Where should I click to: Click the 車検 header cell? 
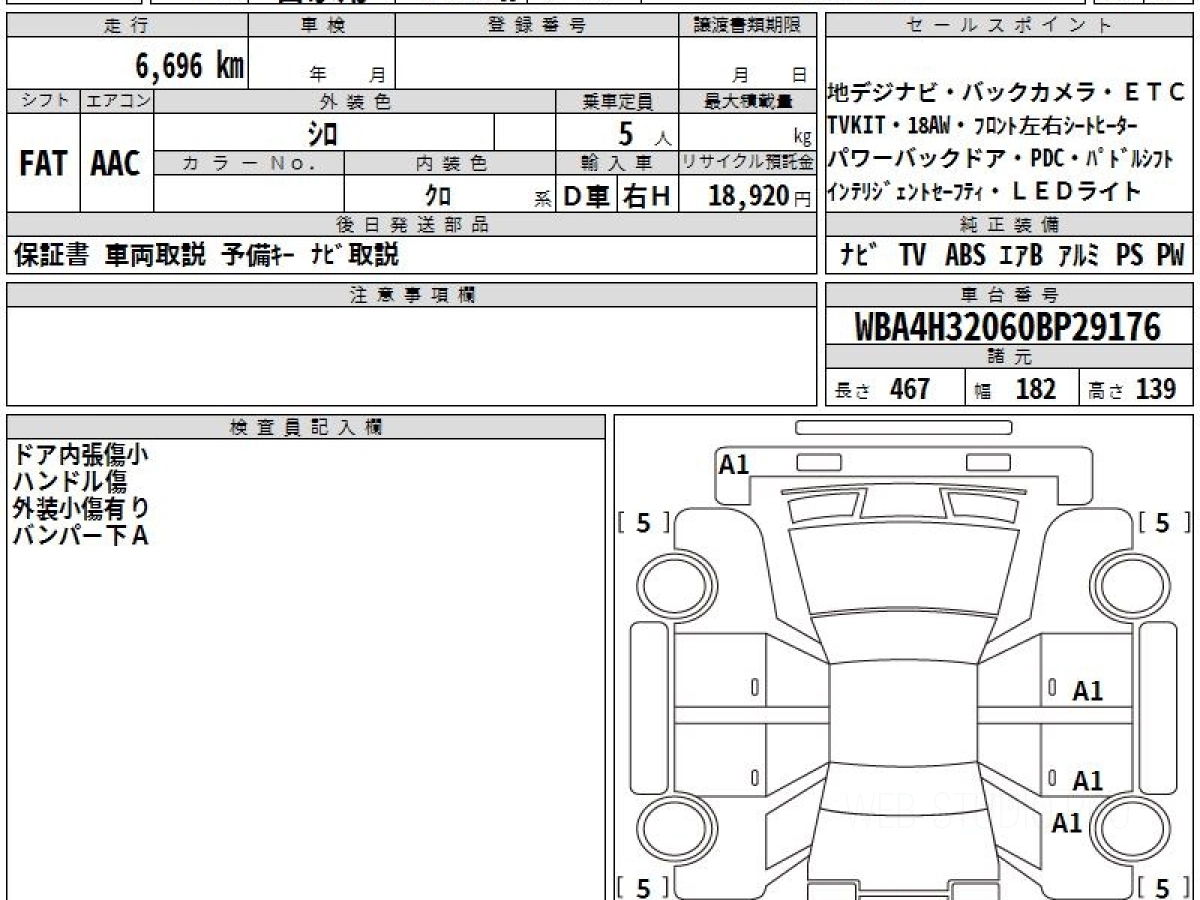pos(322,27)
